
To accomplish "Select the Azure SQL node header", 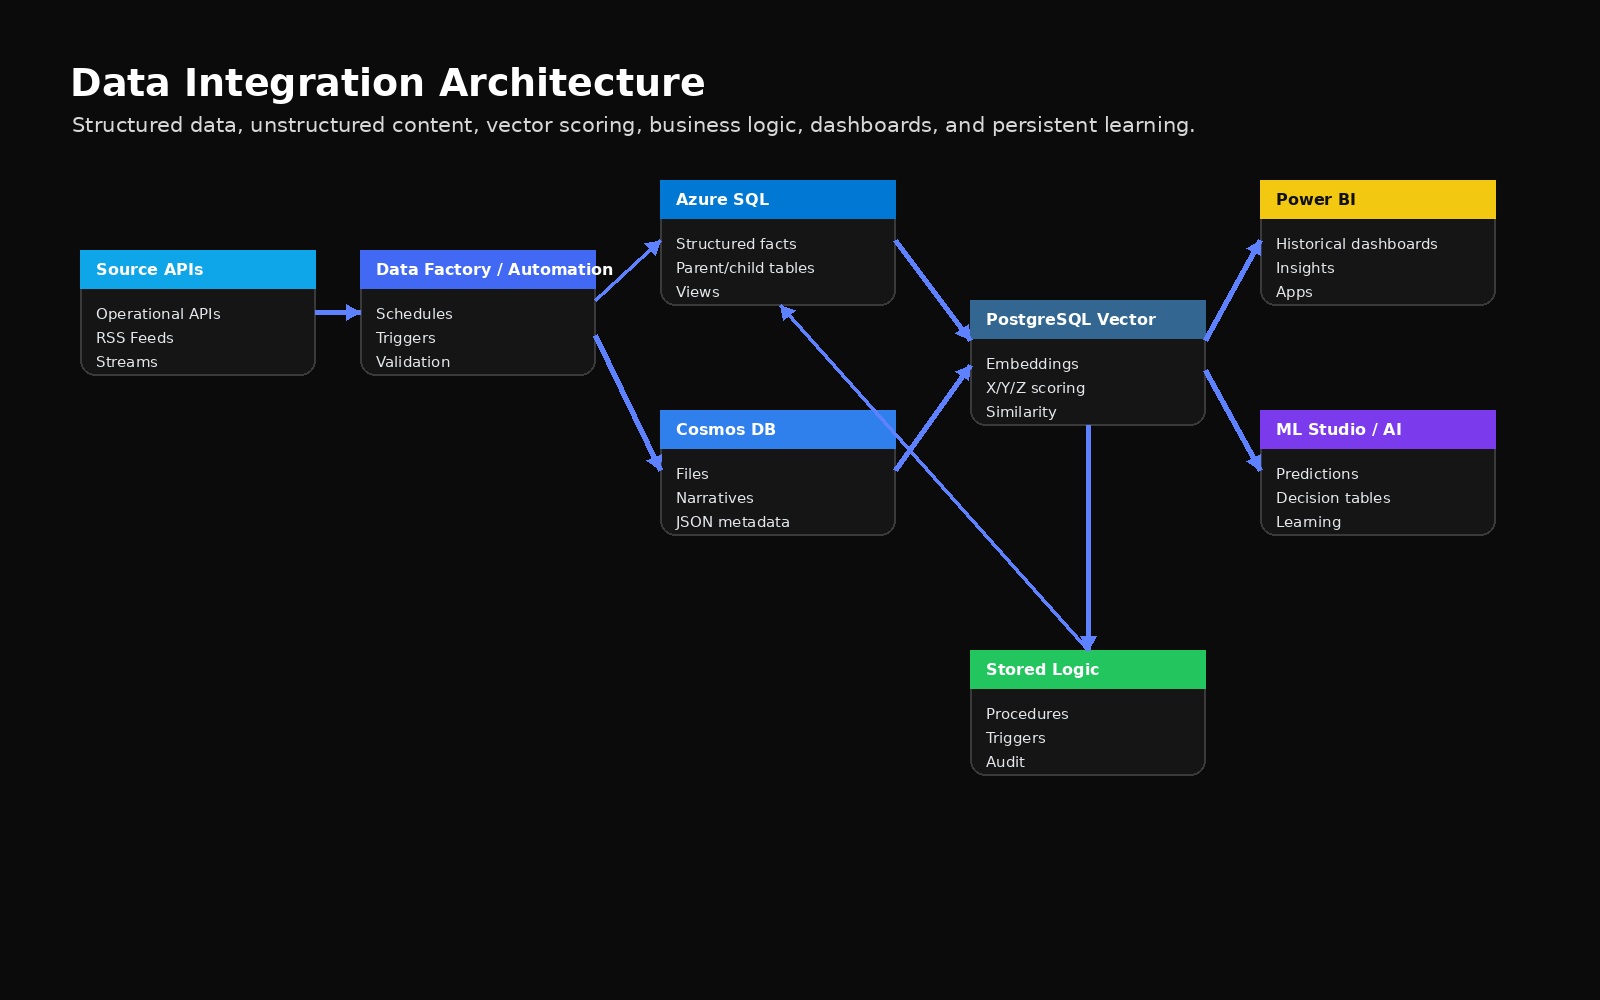I will tap(778, 199).
